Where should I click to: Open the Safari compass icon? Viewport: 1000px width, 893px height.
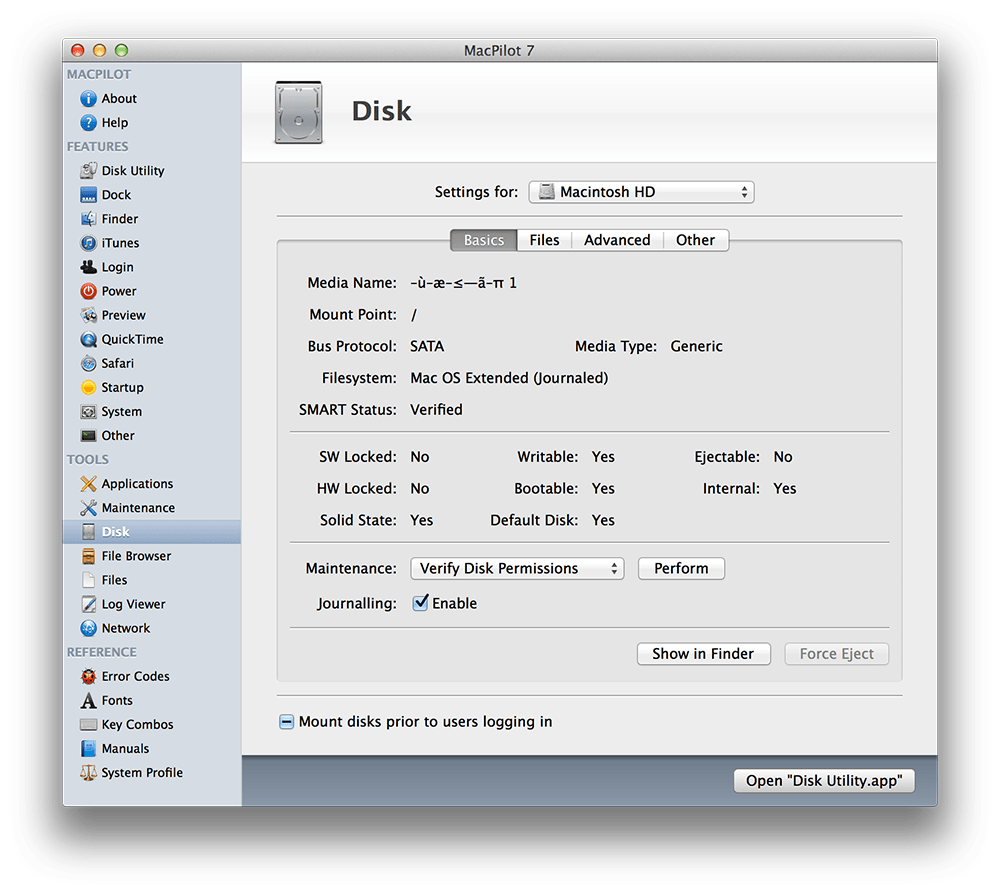[88, 364]
